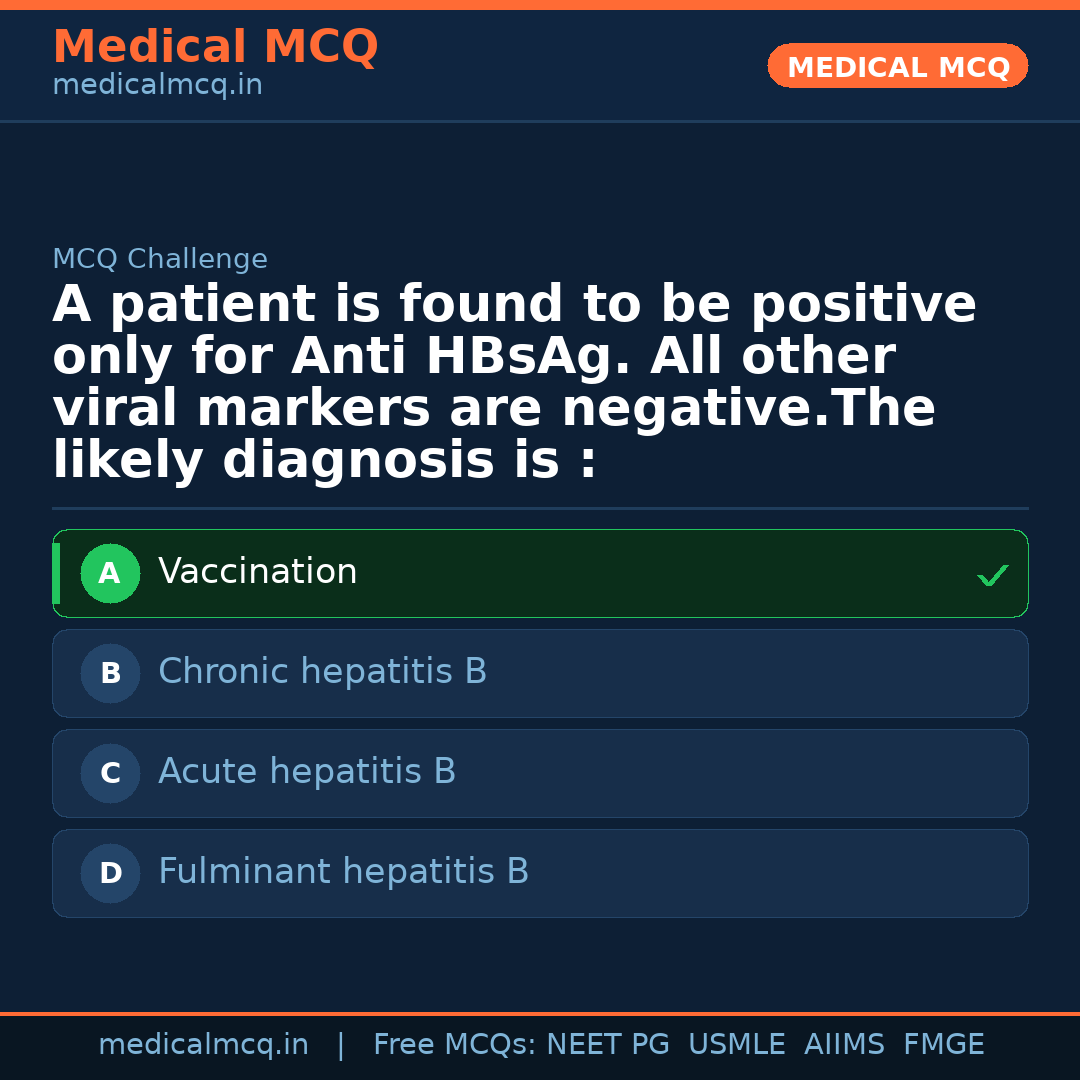Click the D letter circle
Viewport: 1080px width, 1080px height.
click(110, 874)
